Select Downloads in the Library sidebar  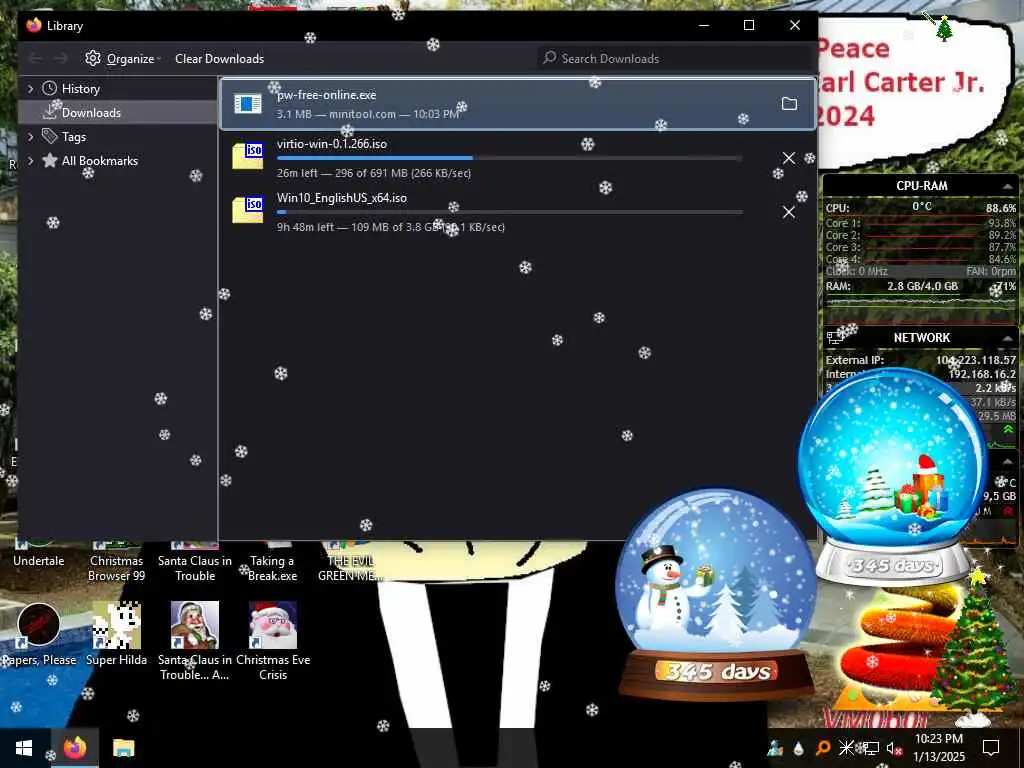tap(118, 112)
